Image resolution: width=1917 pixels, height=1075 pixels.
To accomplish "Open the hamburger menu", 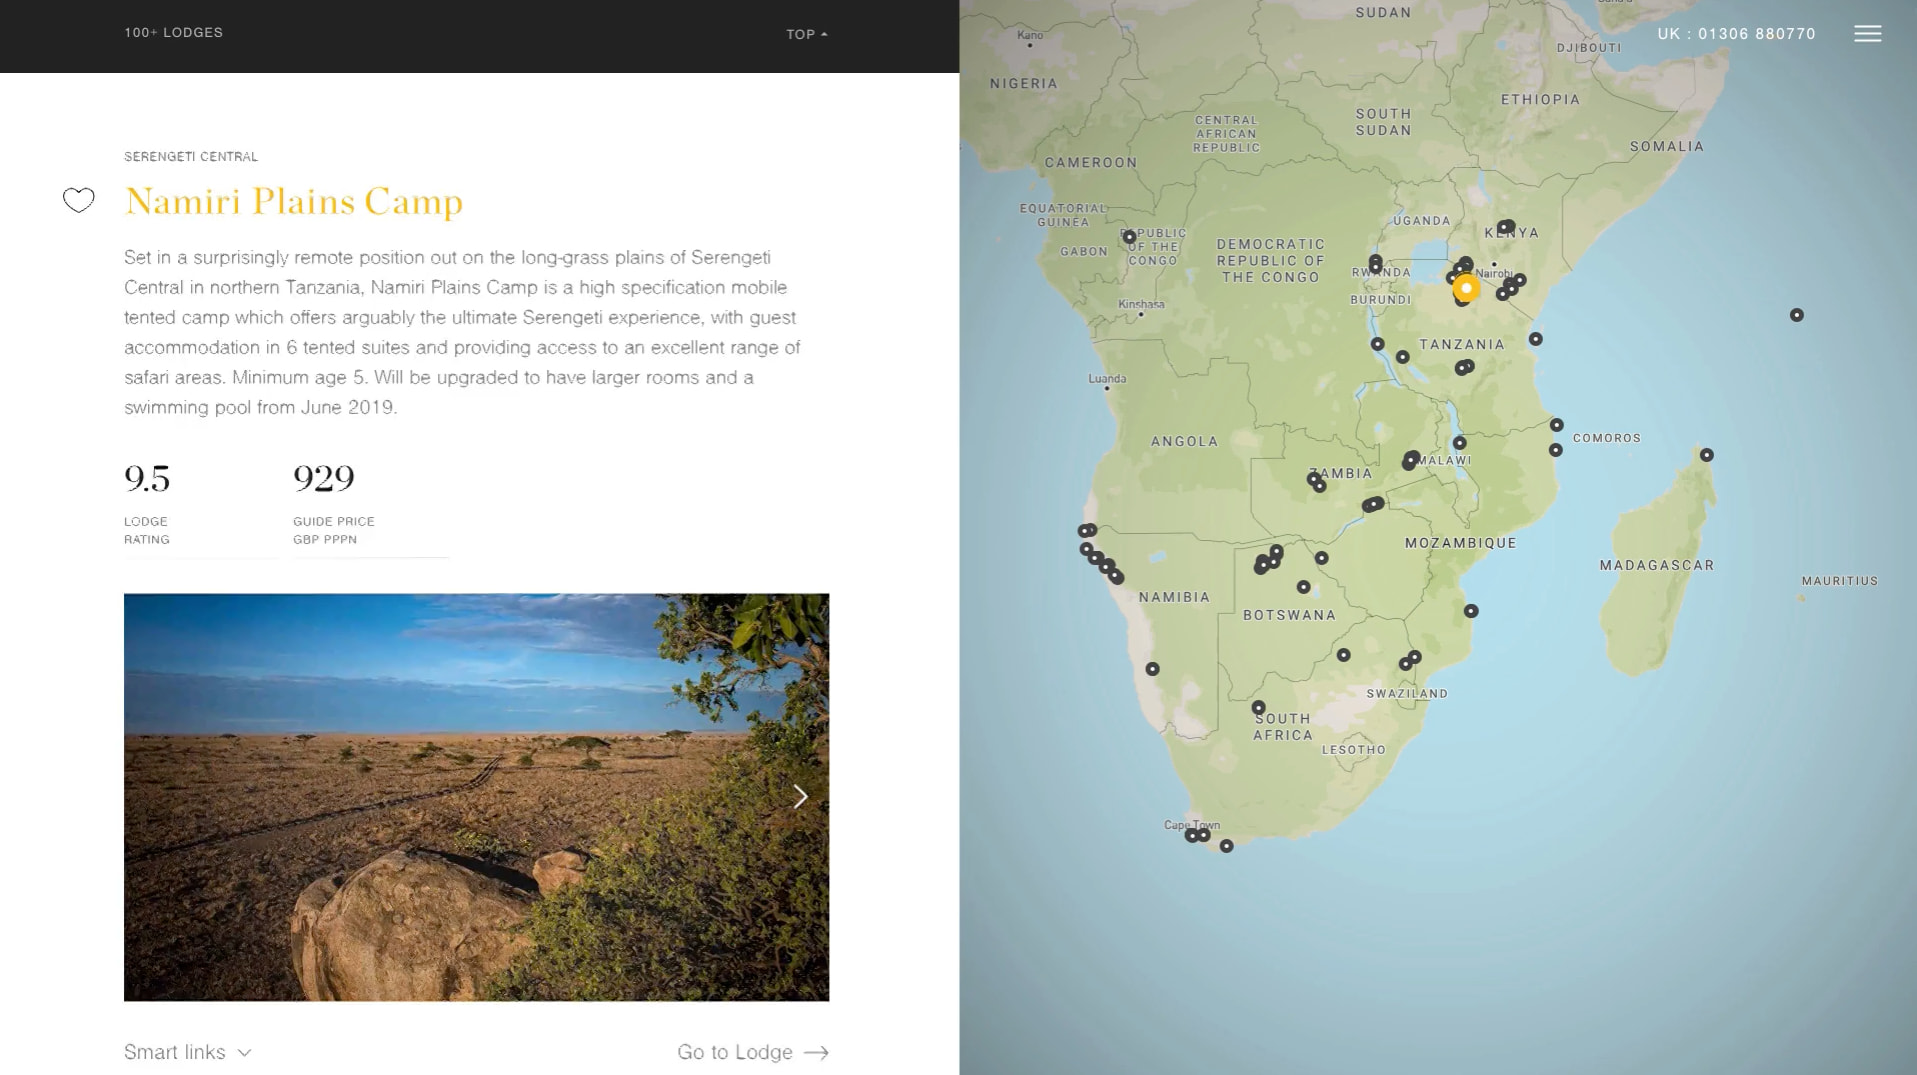I will click(x=1867, y=34).
